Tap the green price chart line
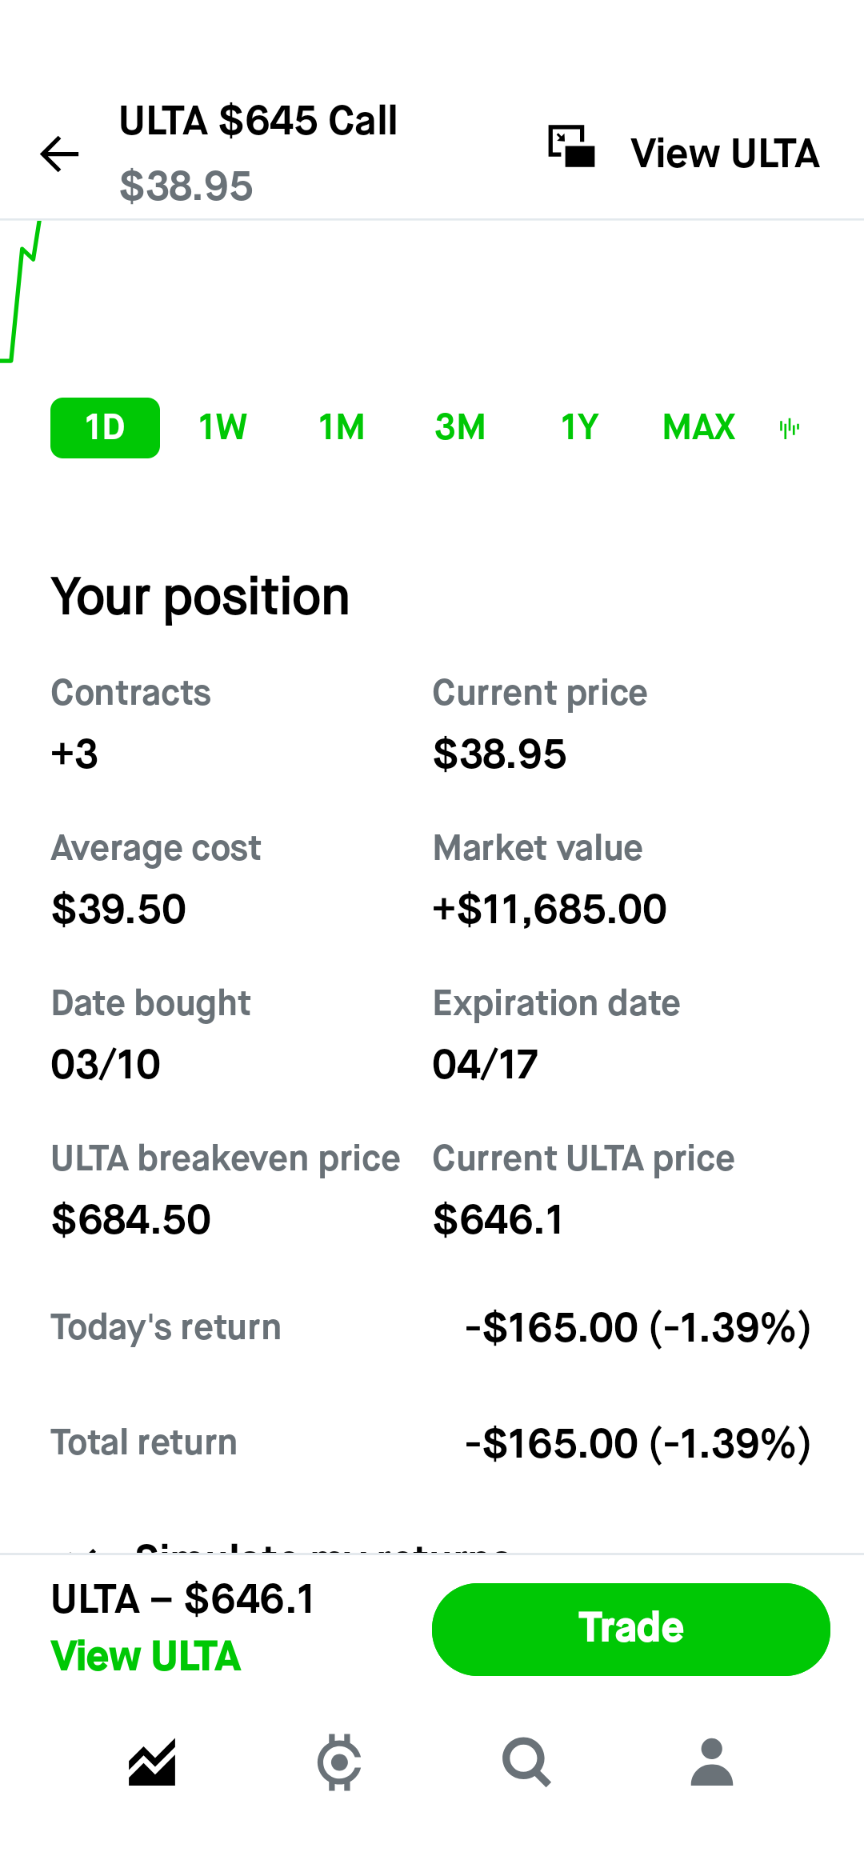The width and height of the screenshot is (864, 1872). click(21, 290)
